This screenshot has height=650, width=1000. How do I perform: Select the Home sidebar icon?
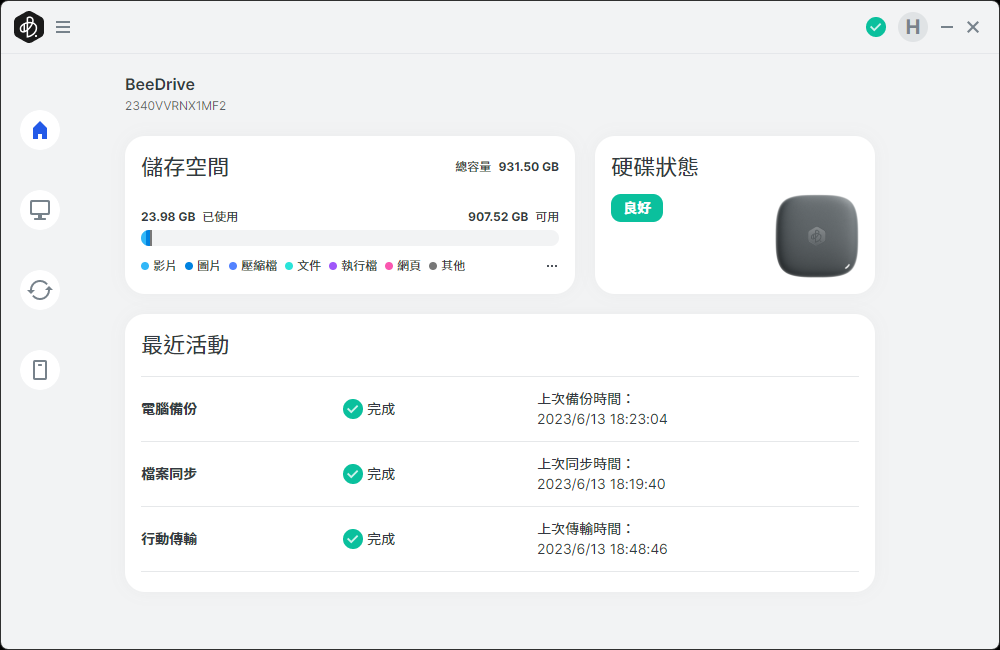pyautogui.click(x=40, y=130)
